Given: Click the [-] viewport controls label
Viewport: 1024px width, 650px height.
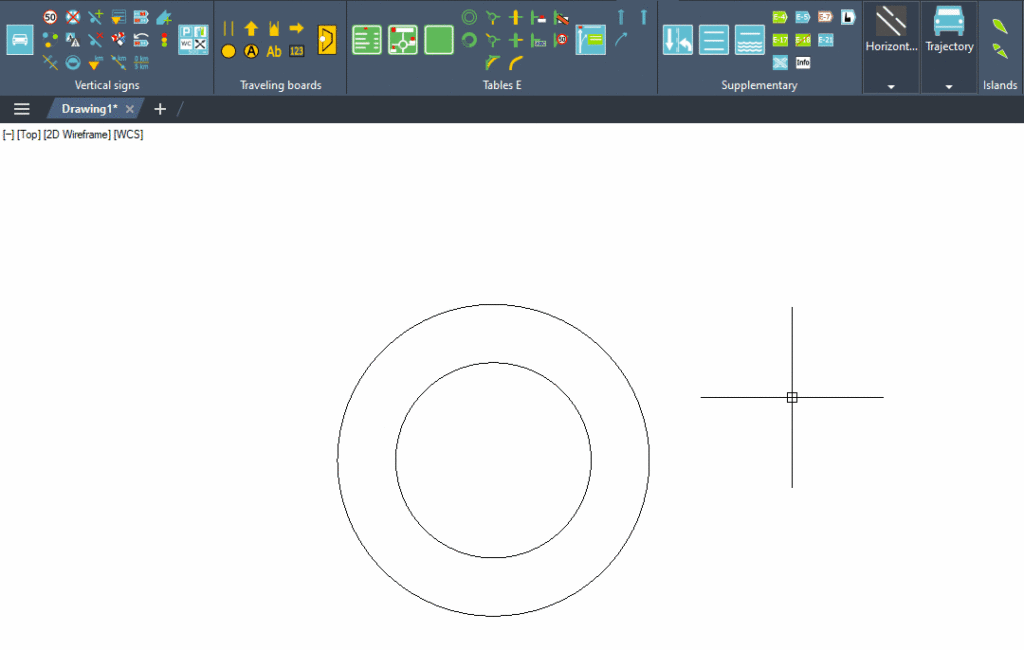Looking at the screenshot, I should (8, 135).
